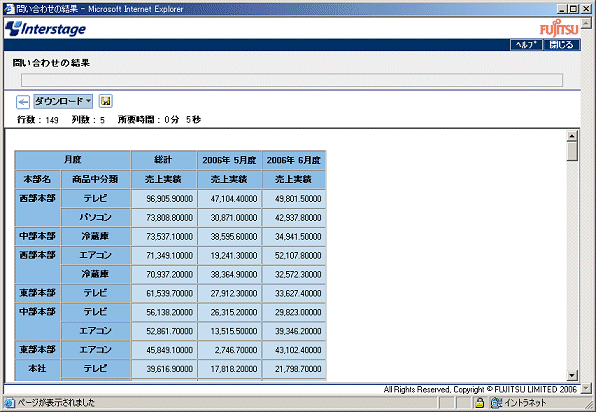Select the 2006年 5月度 column header

(229, 160)
